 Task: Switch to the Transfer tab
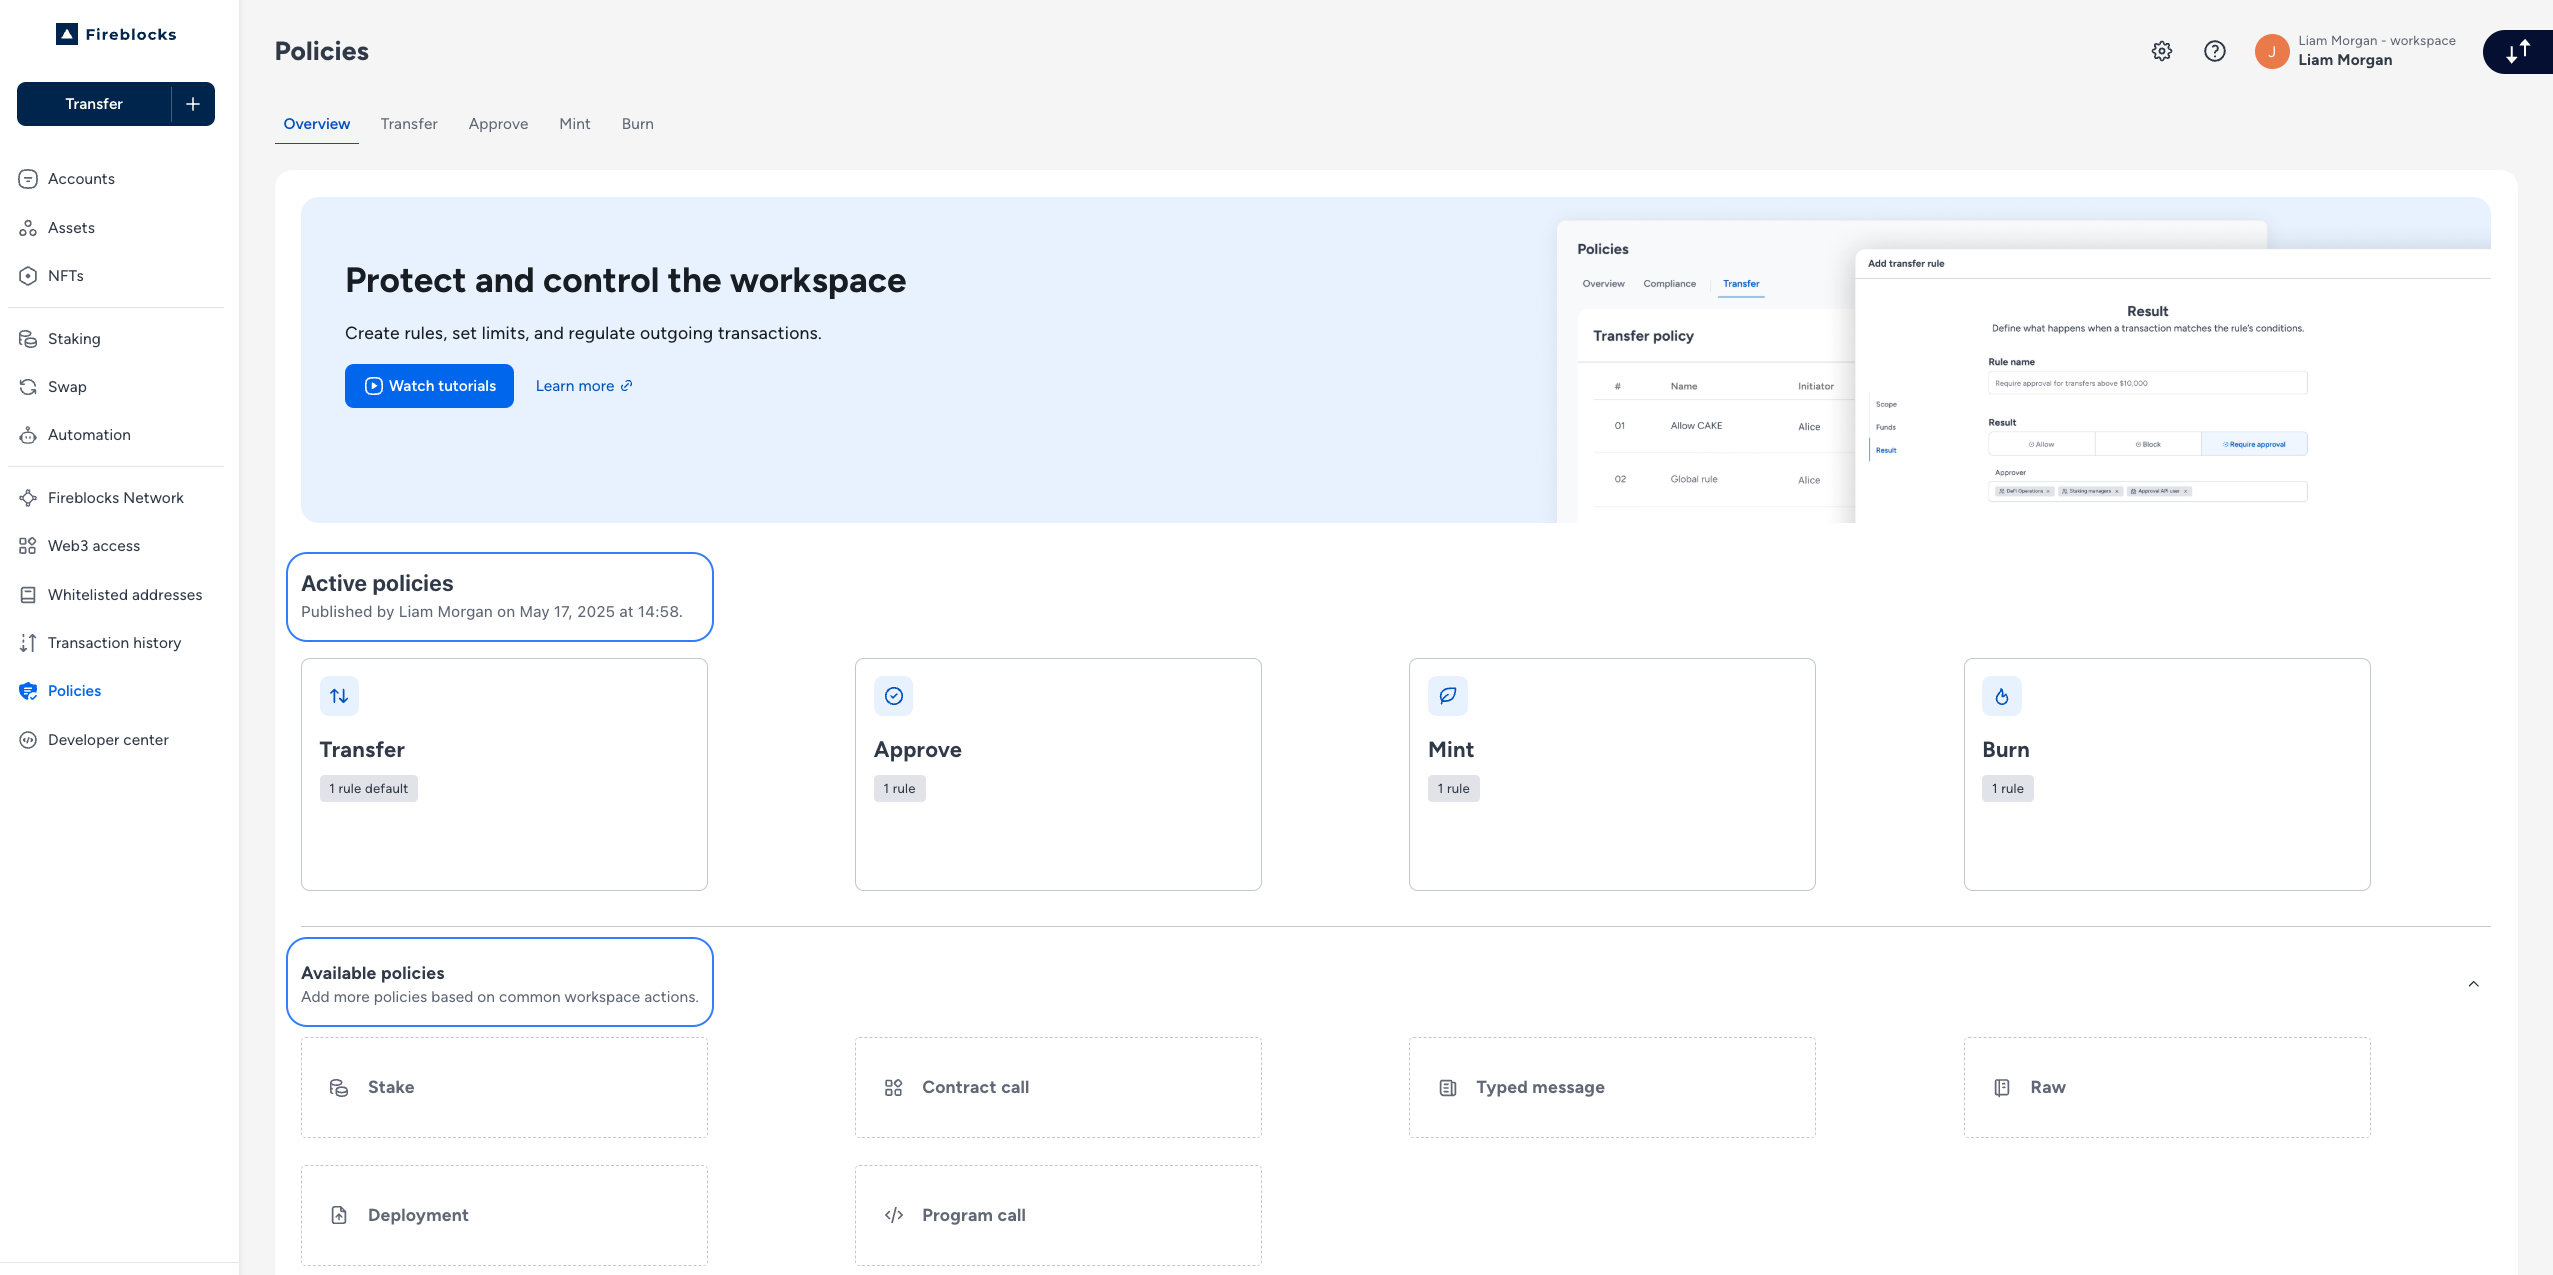(409, 124)
